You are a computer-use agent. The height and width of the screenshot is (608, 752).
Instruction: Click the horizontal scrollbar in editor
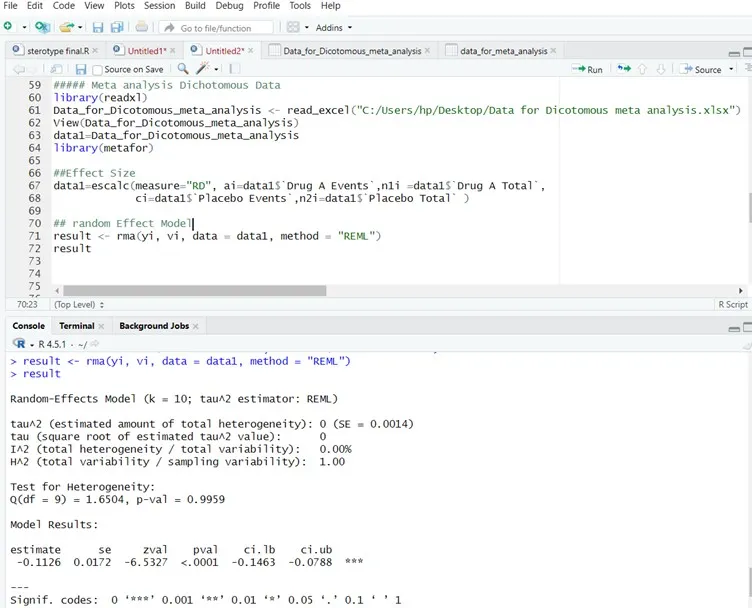coord(195,291)
